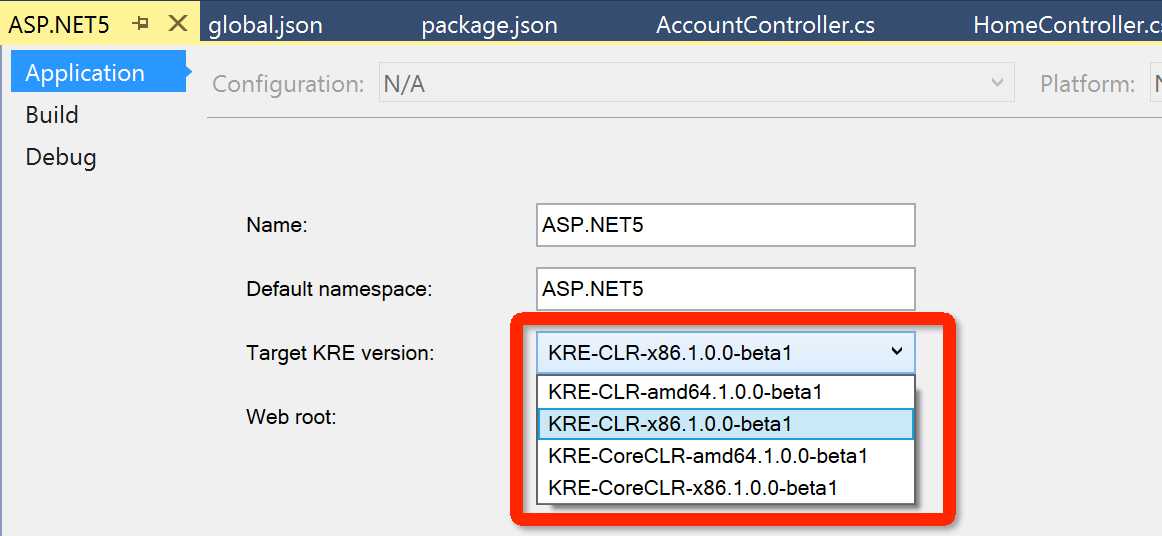The width and height of the screenshot is (1162, 536).
Task: Open the AccountController.cs tab
Action: [766, 25]
